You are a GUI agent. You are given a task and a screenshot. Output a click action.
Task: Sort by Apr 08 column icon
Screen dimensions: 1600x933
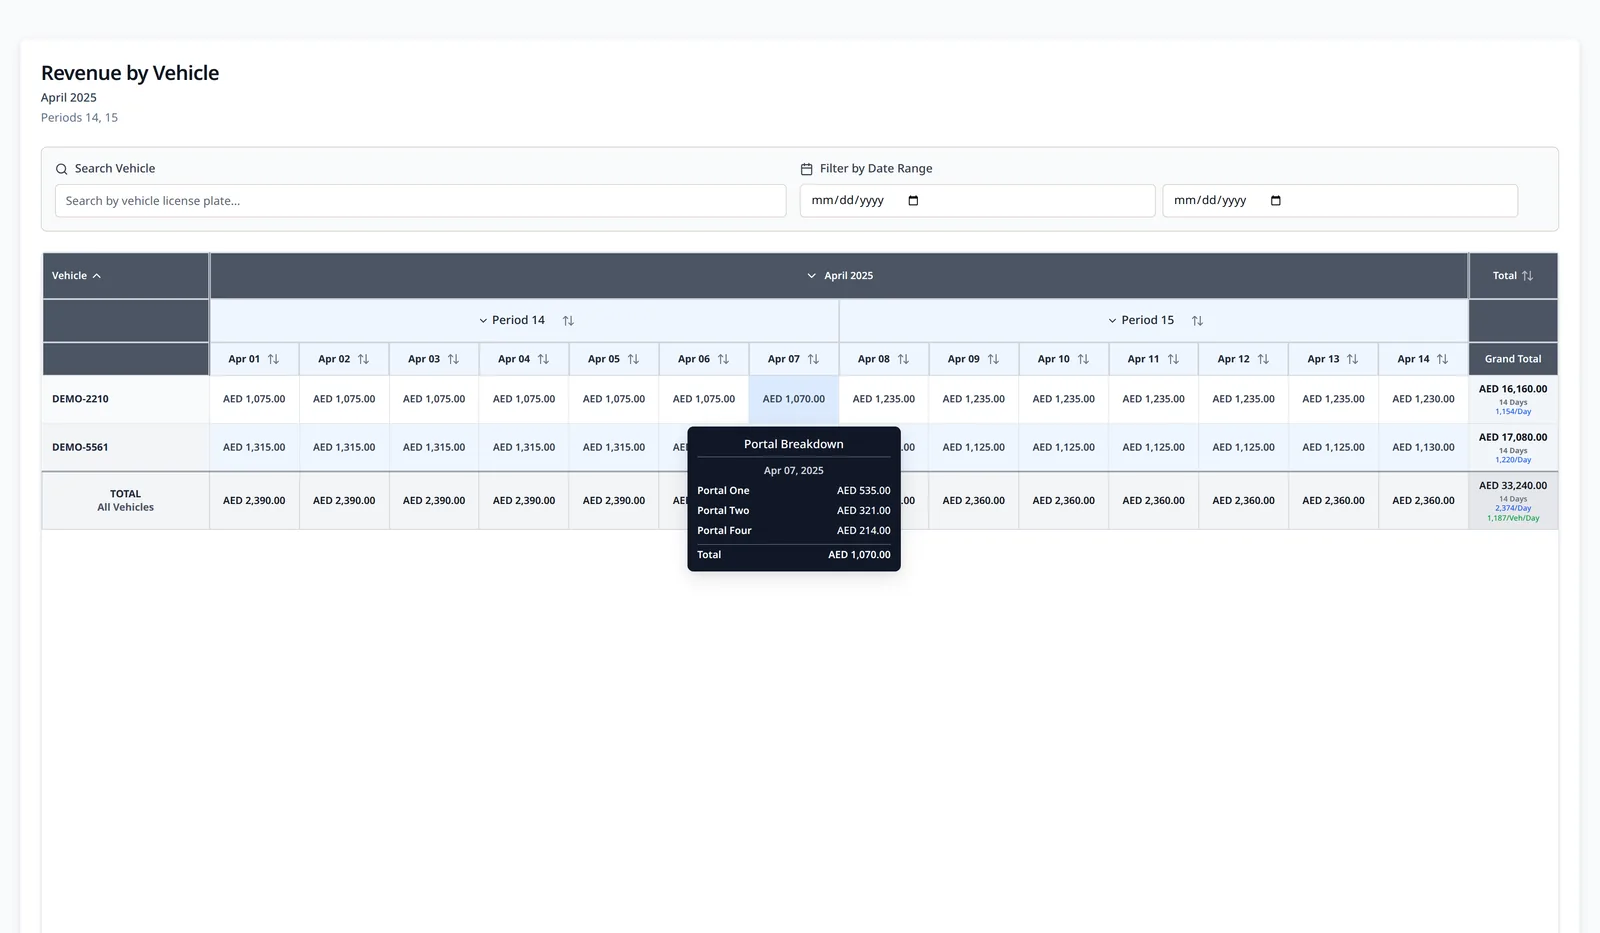pos(903,359)
